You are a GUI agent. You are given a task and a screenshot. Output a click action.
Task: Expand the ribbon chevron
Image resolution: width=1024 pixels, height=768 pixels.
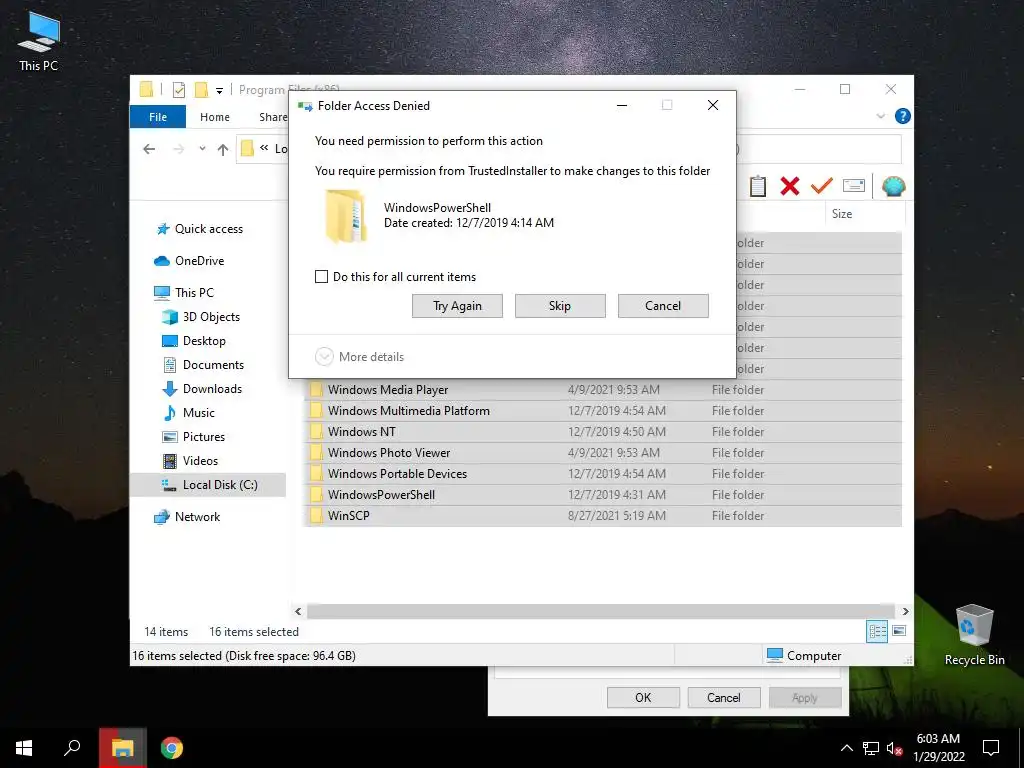click(x=880, y=116)
